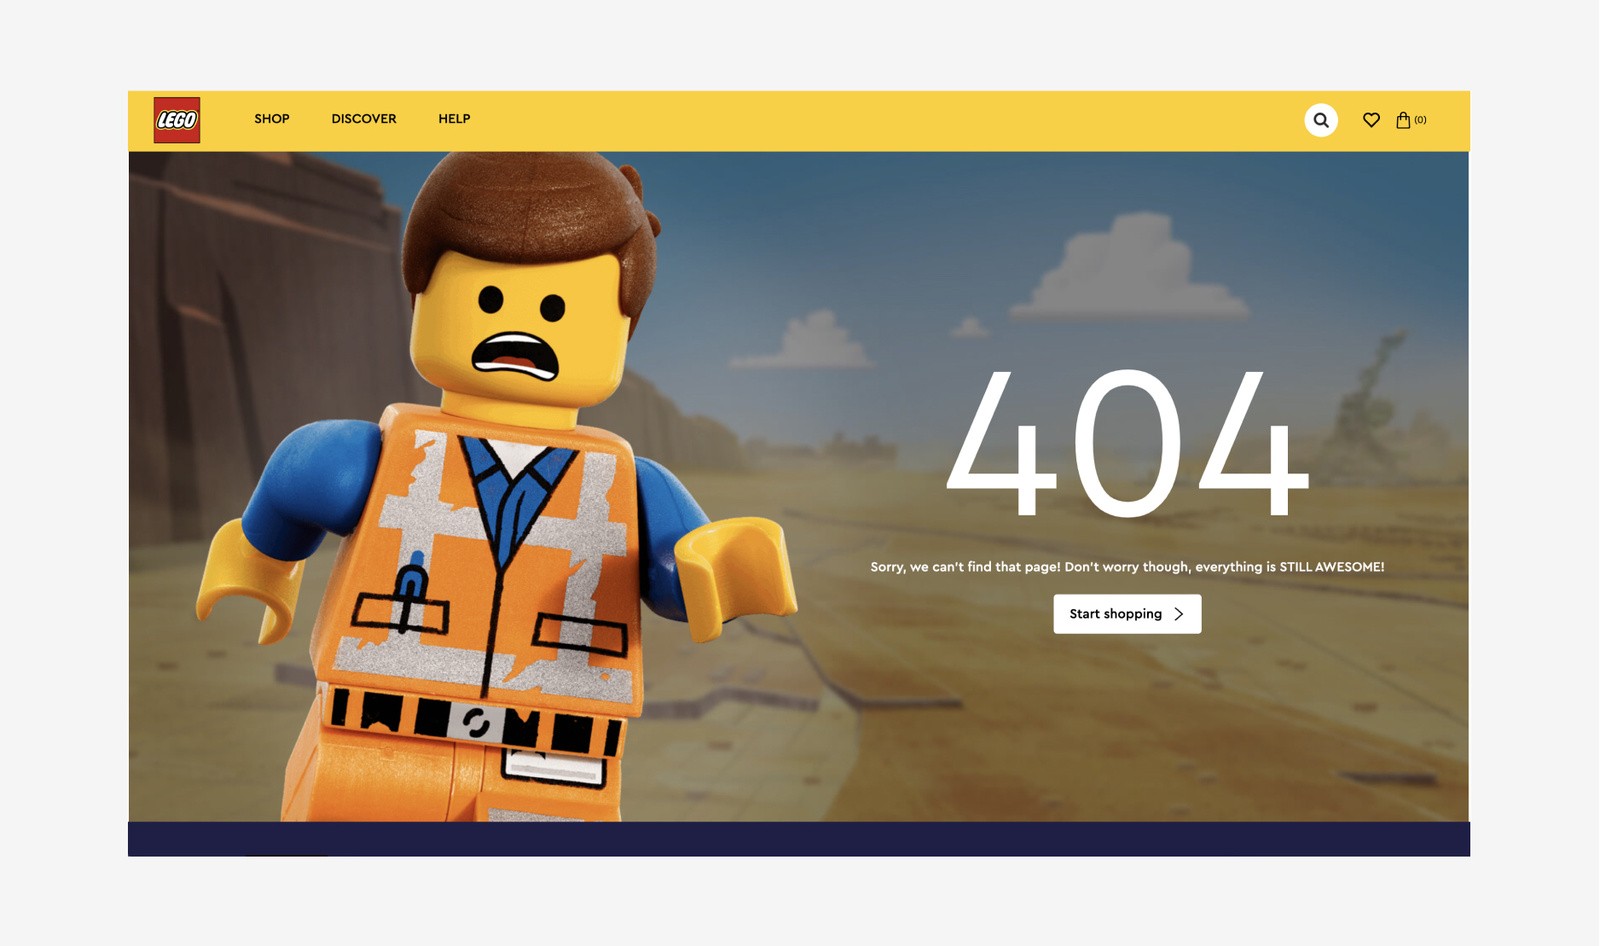Image resolution: width=1600 pixels, height=946 pixels.
Task: Click the bag icon showing zero items
Action: point(1405,119)
